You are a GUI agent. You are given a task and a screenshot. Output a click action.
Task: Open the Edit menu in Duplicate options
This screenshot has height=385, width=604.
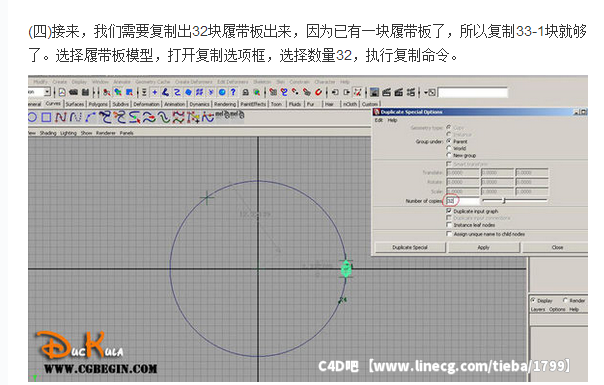379,120
